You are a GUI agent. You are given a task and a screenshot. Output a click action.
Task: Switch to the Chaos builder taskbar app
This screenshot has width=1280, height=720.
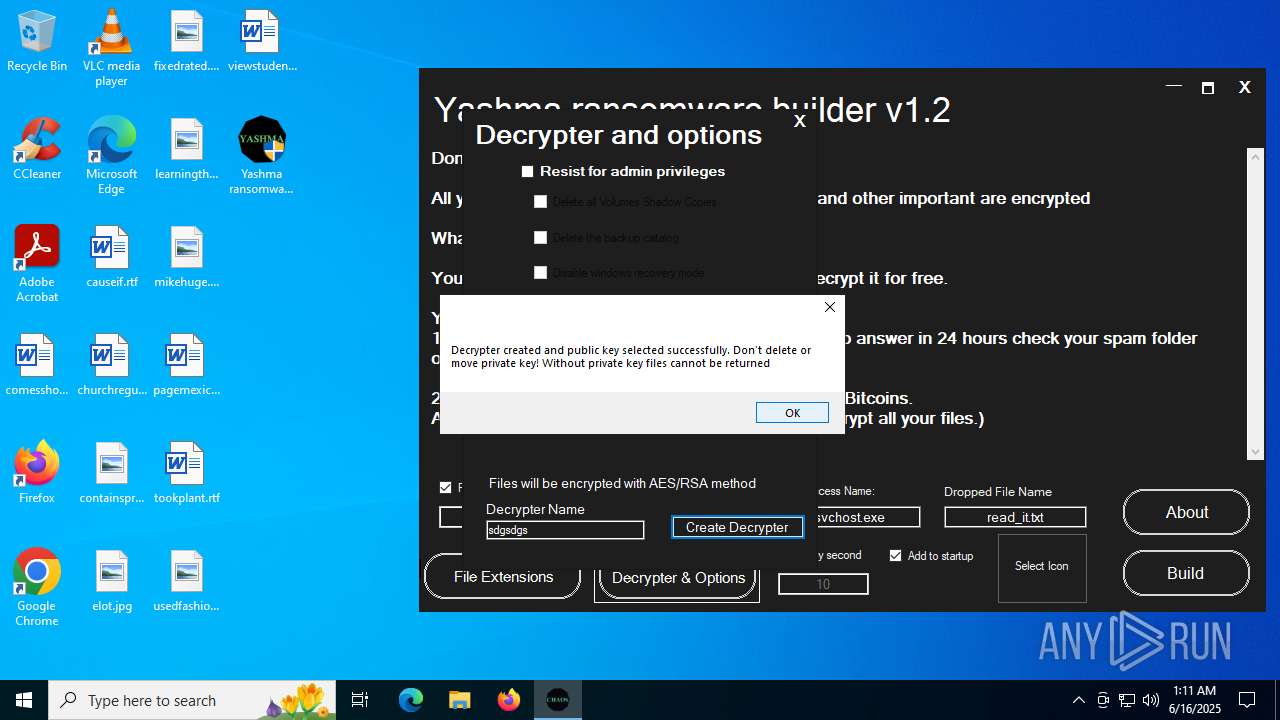558,700
